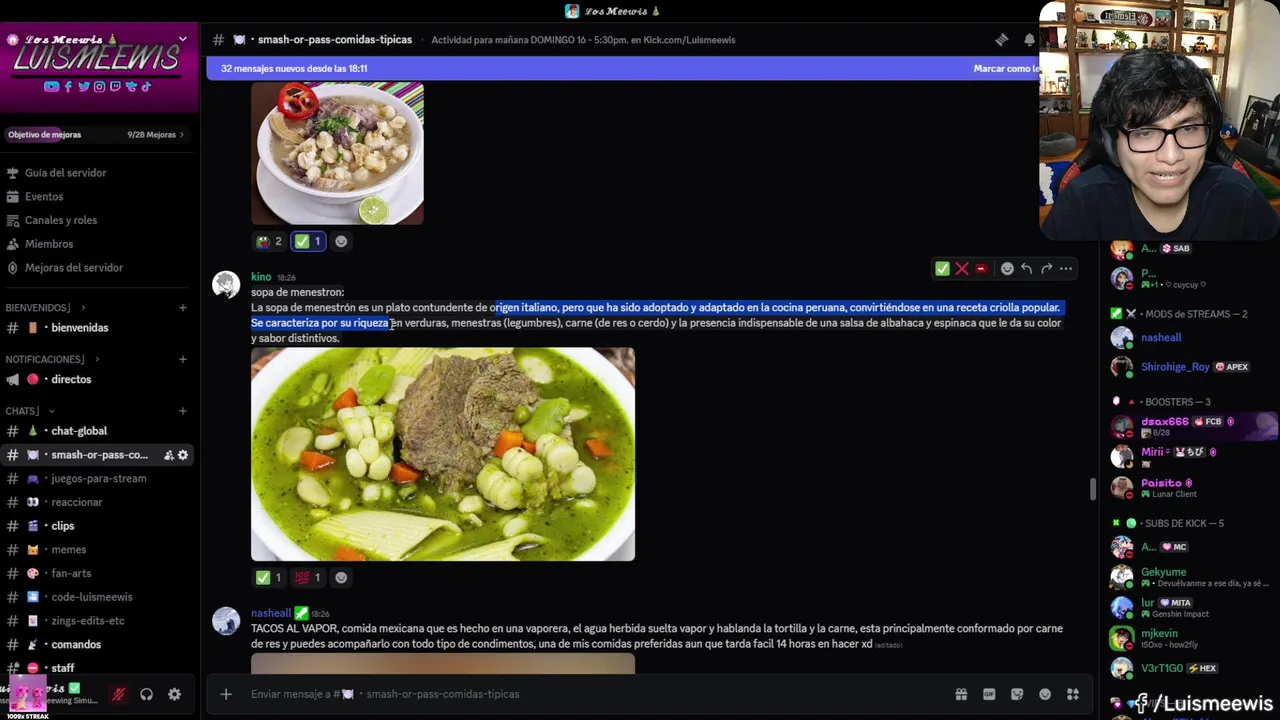Reply to kino's message
The width and height of the screenshot is (1280, 720).
(x=1026, y=268)
